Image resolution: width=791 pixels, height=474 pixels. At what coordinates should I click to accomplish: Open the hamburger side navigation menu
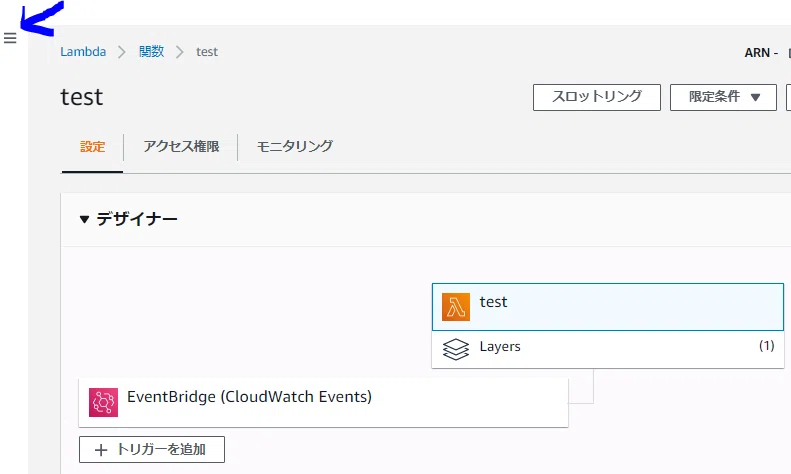point(10,38)
